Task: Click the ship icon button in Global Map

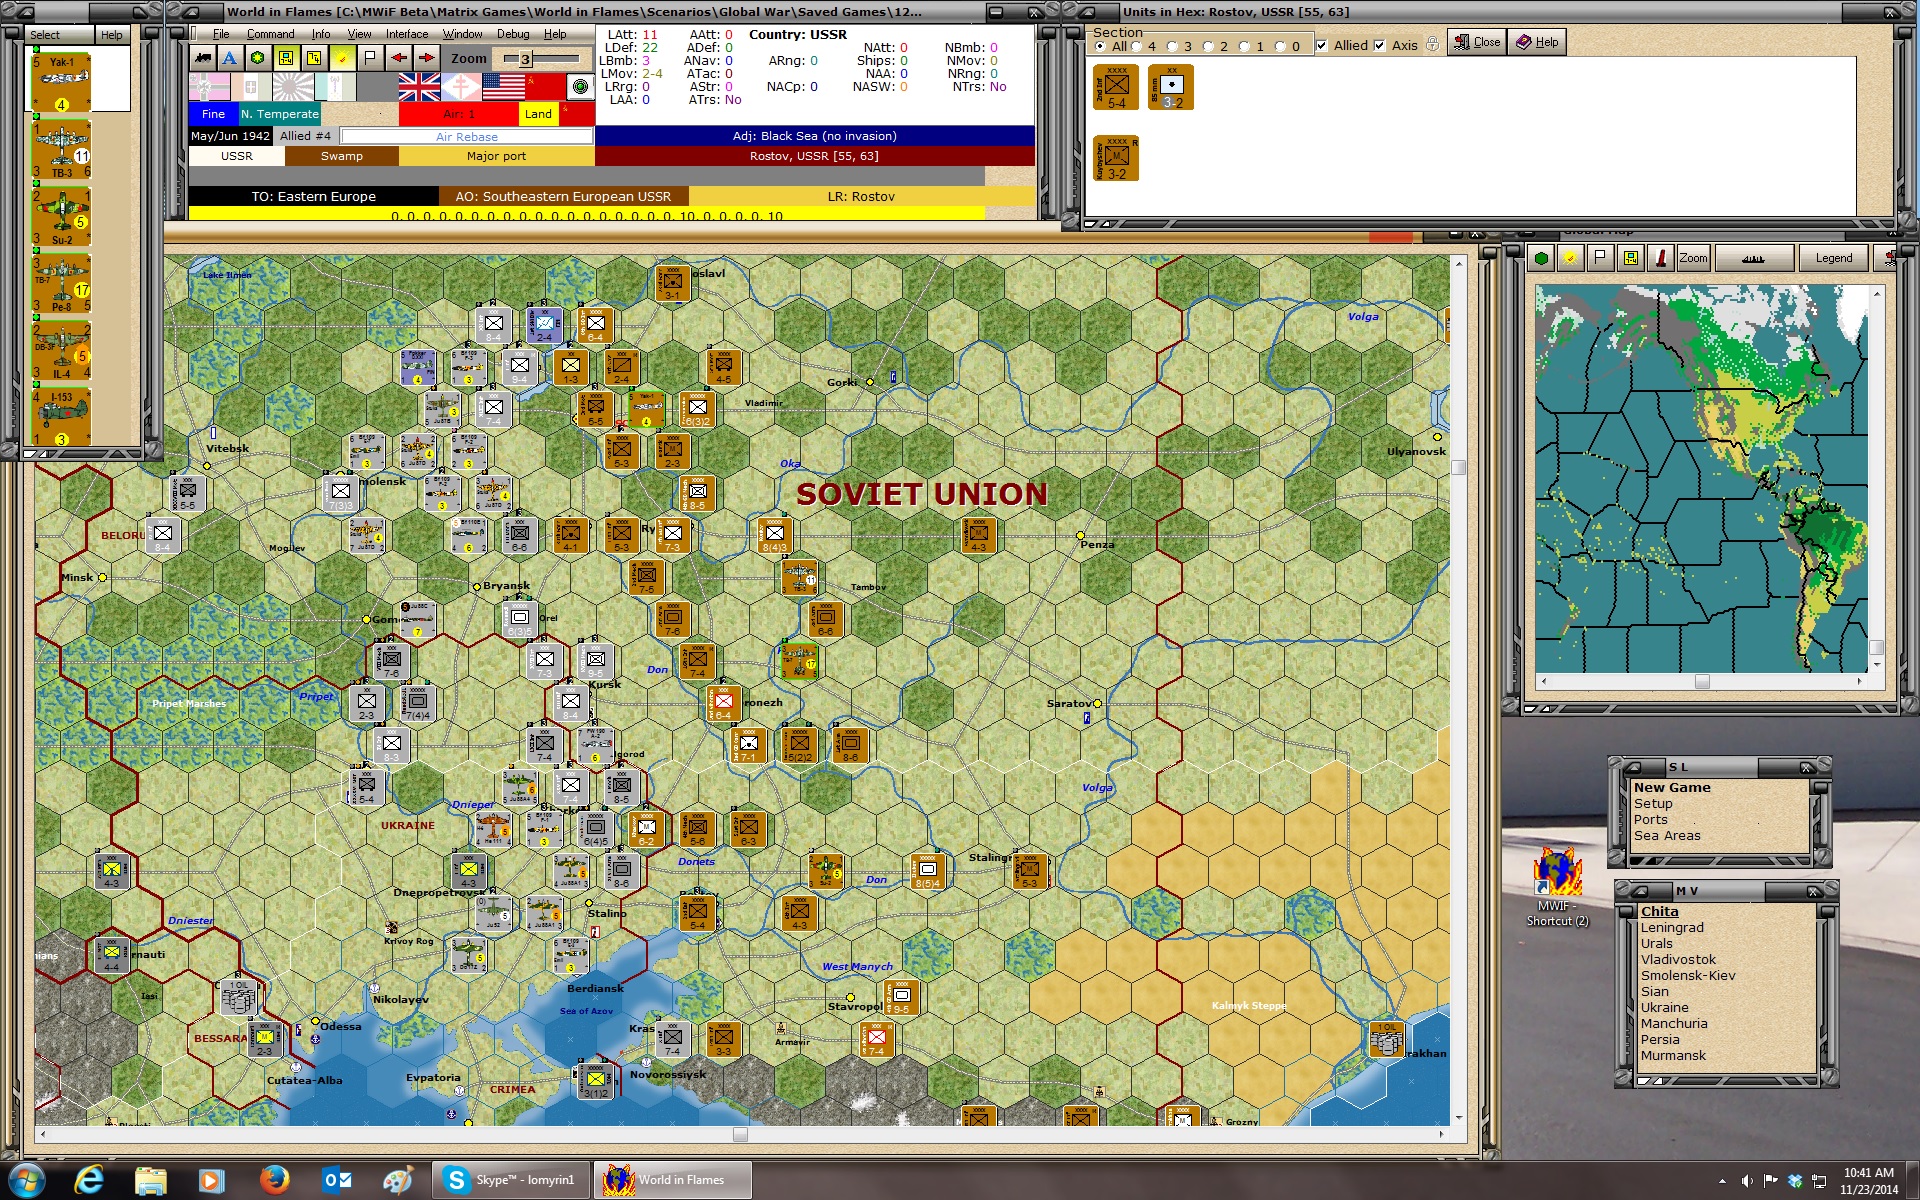Action: pos(1753,258)
